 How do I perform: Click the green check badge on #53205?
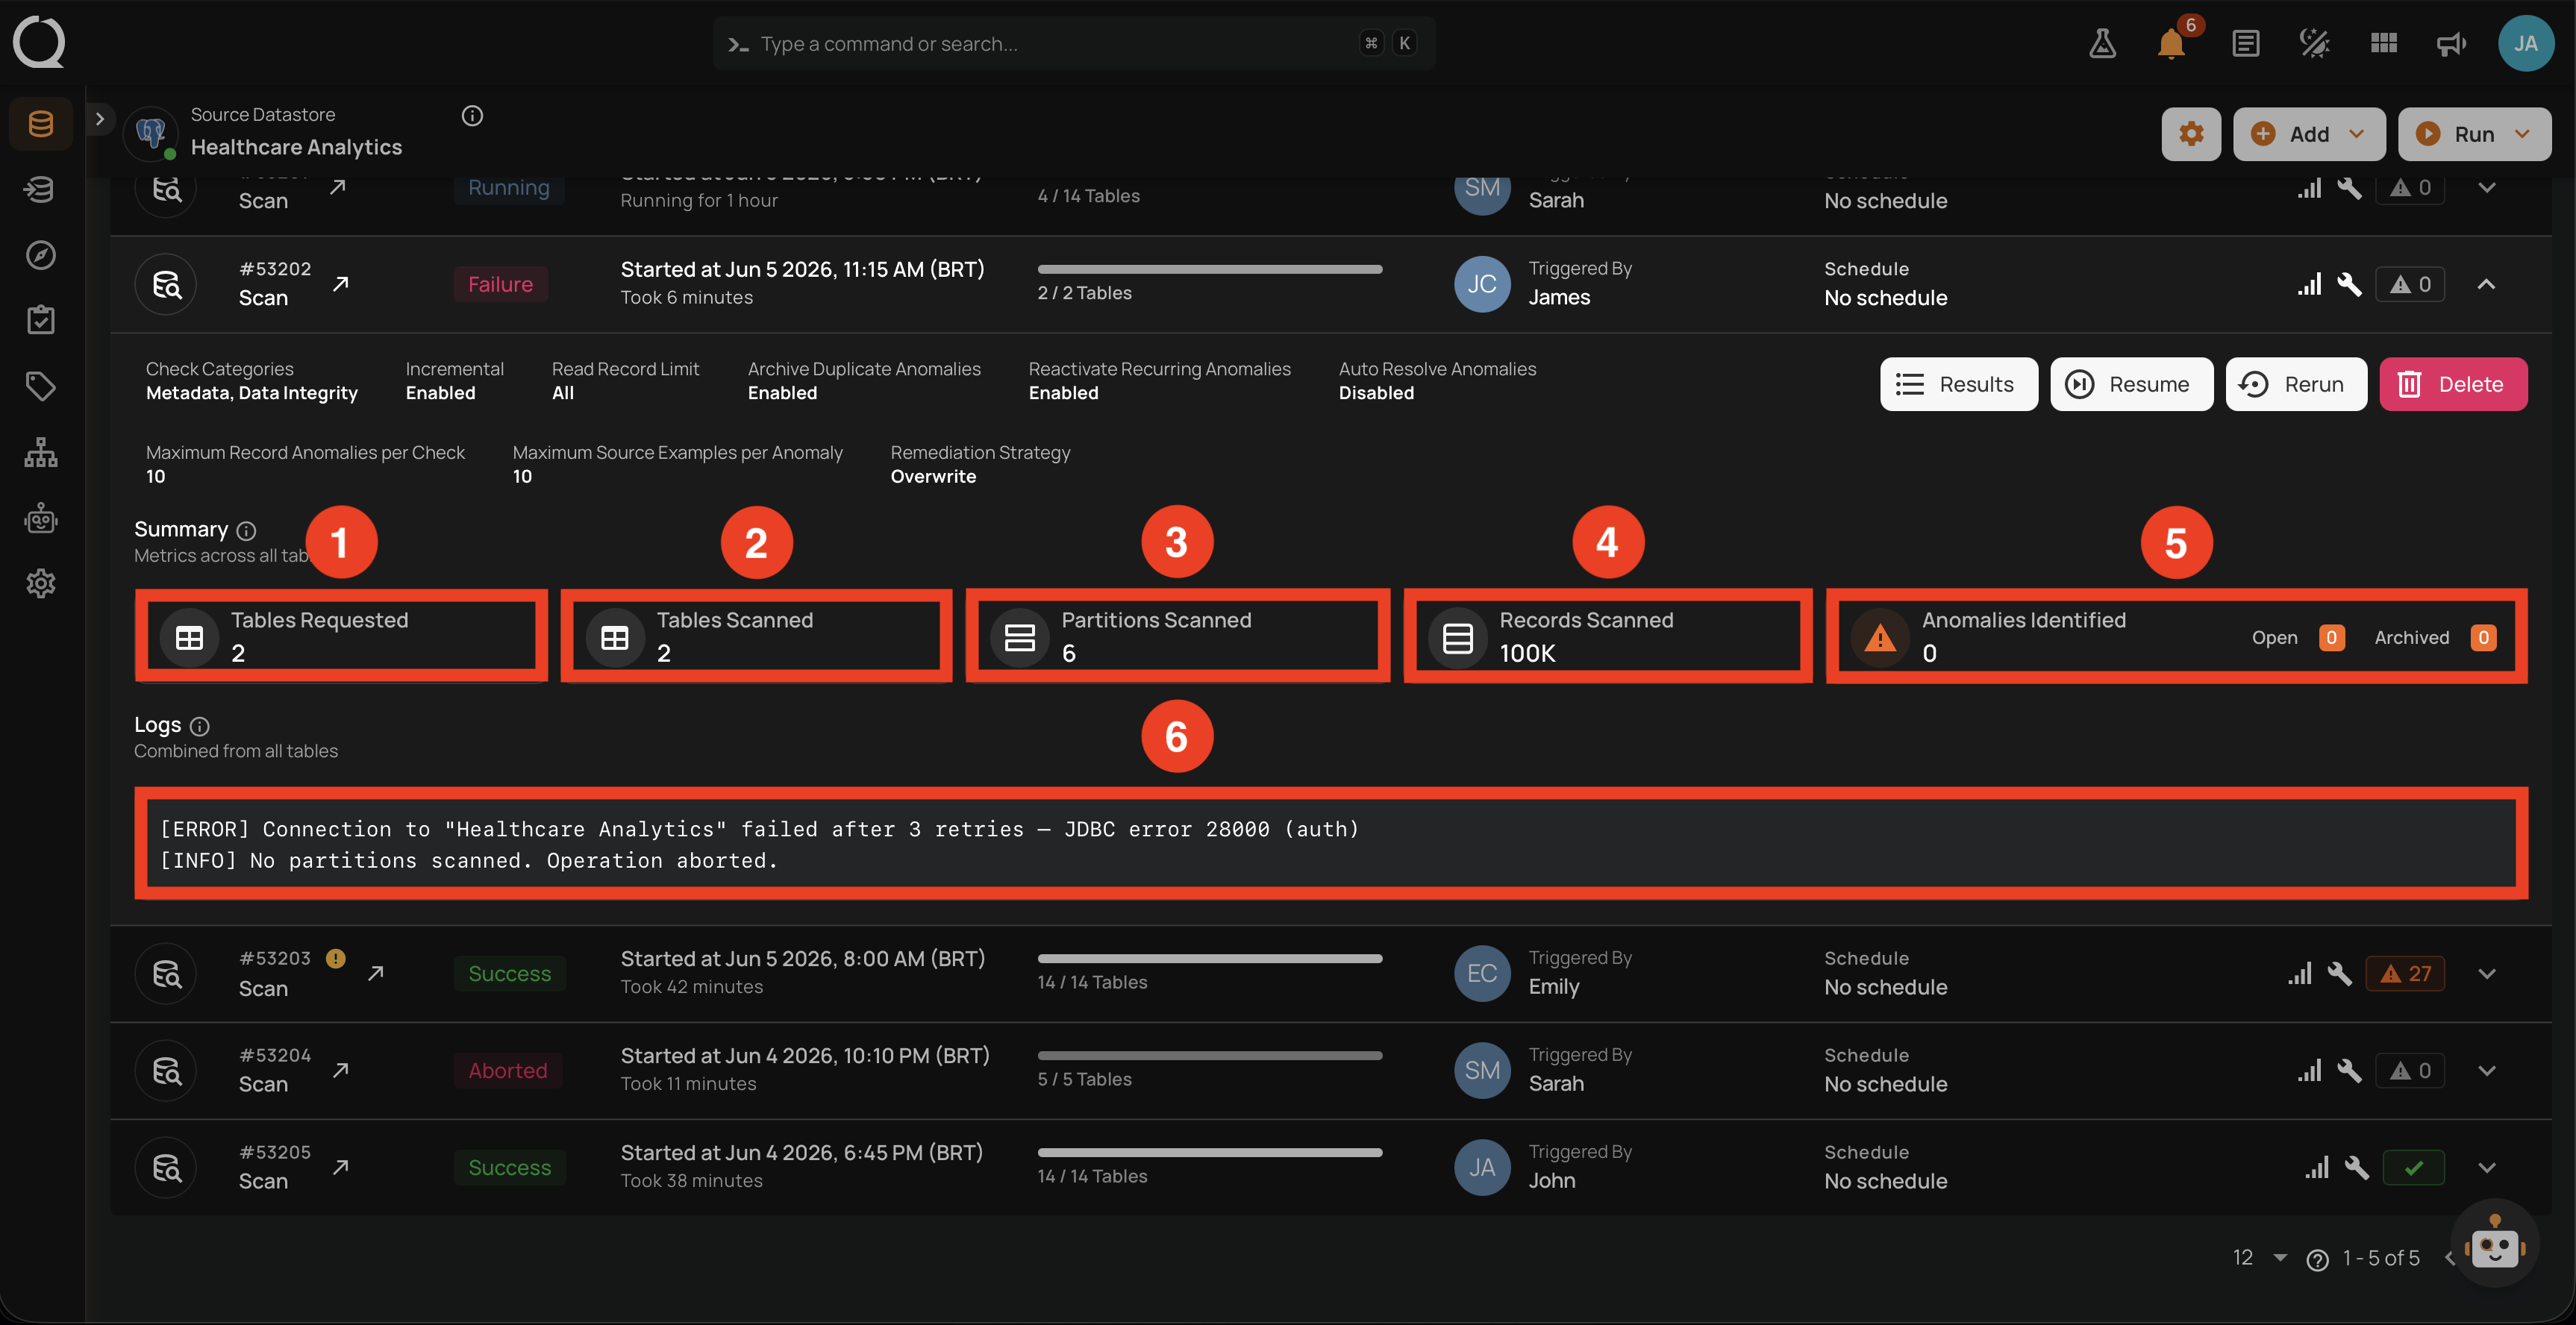[x=2413, y=1167]
